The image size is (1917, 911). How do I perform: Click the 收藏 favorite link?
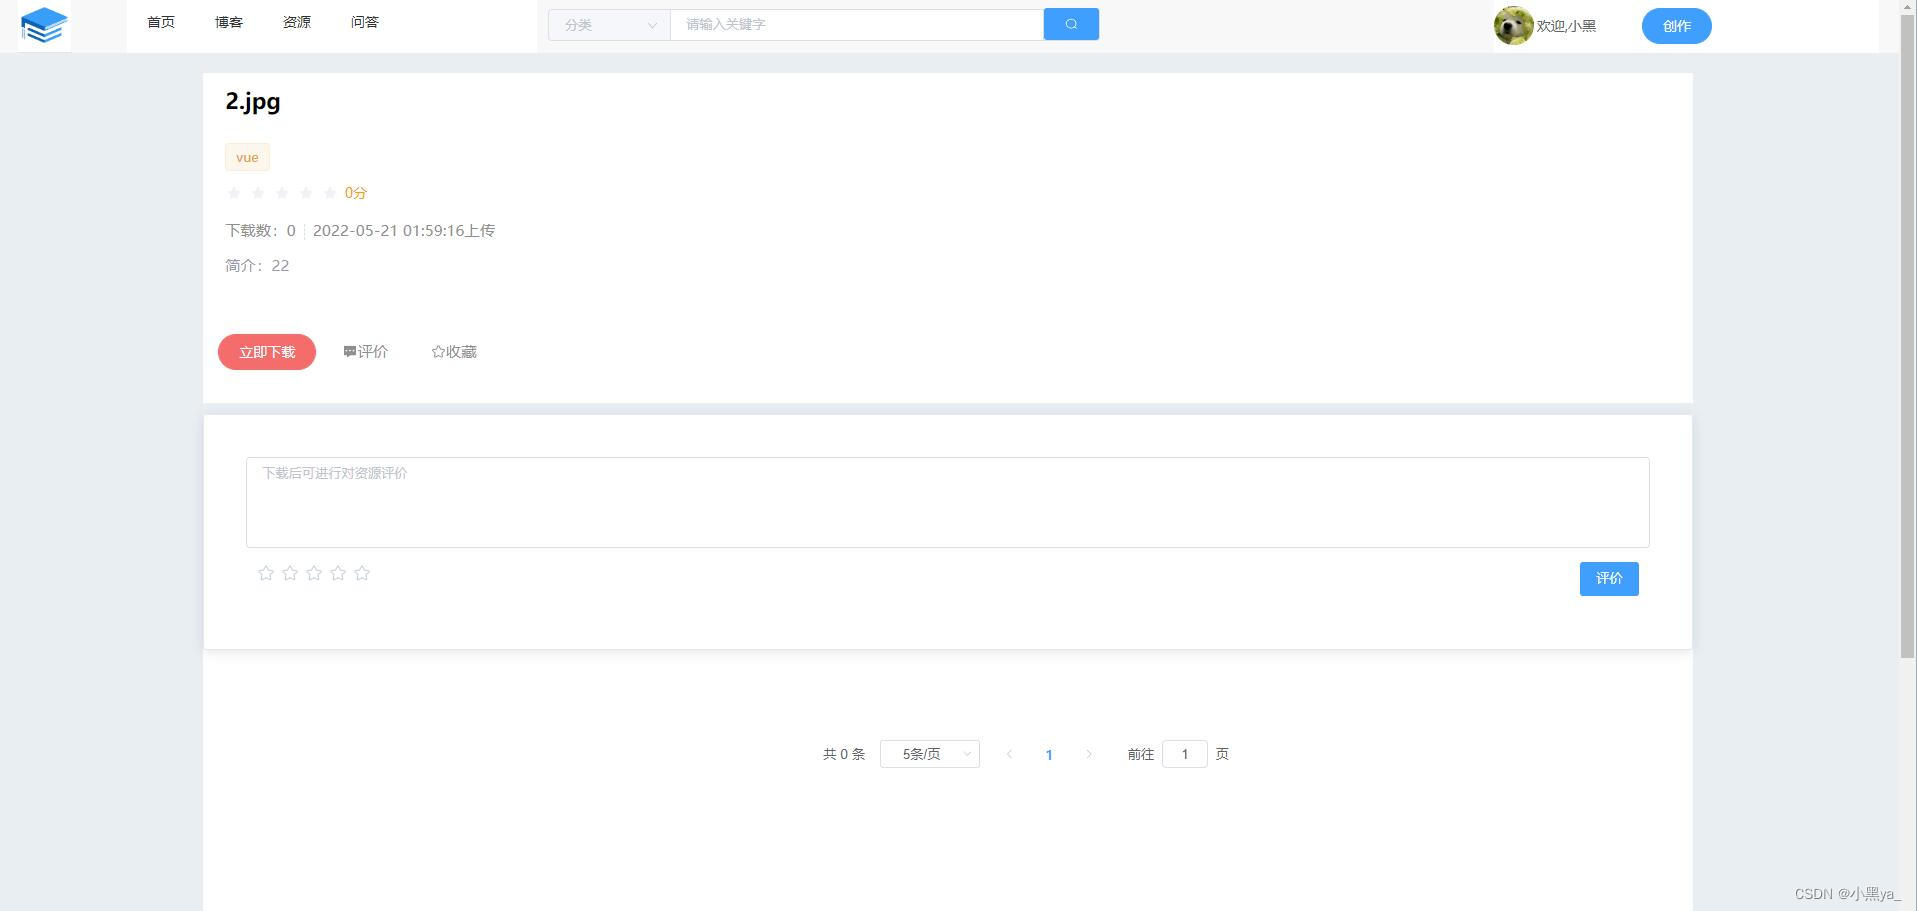click(454, 352)
